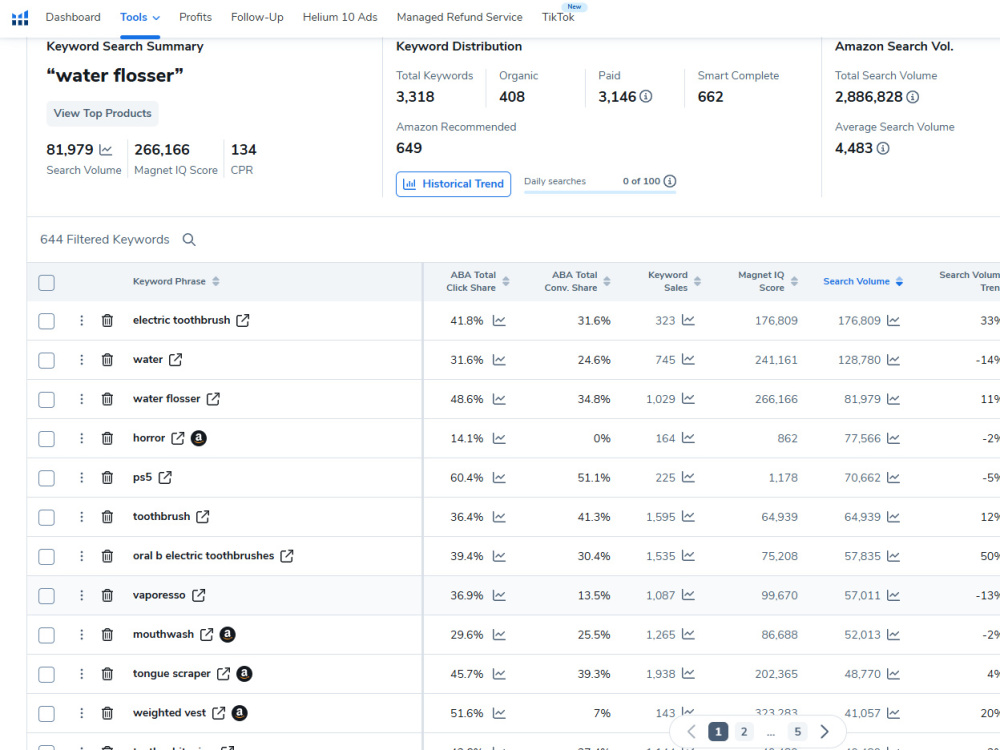The image size is (1000, 750).
Task: View search volume chart for ps5 row
Action: (893, 478)
